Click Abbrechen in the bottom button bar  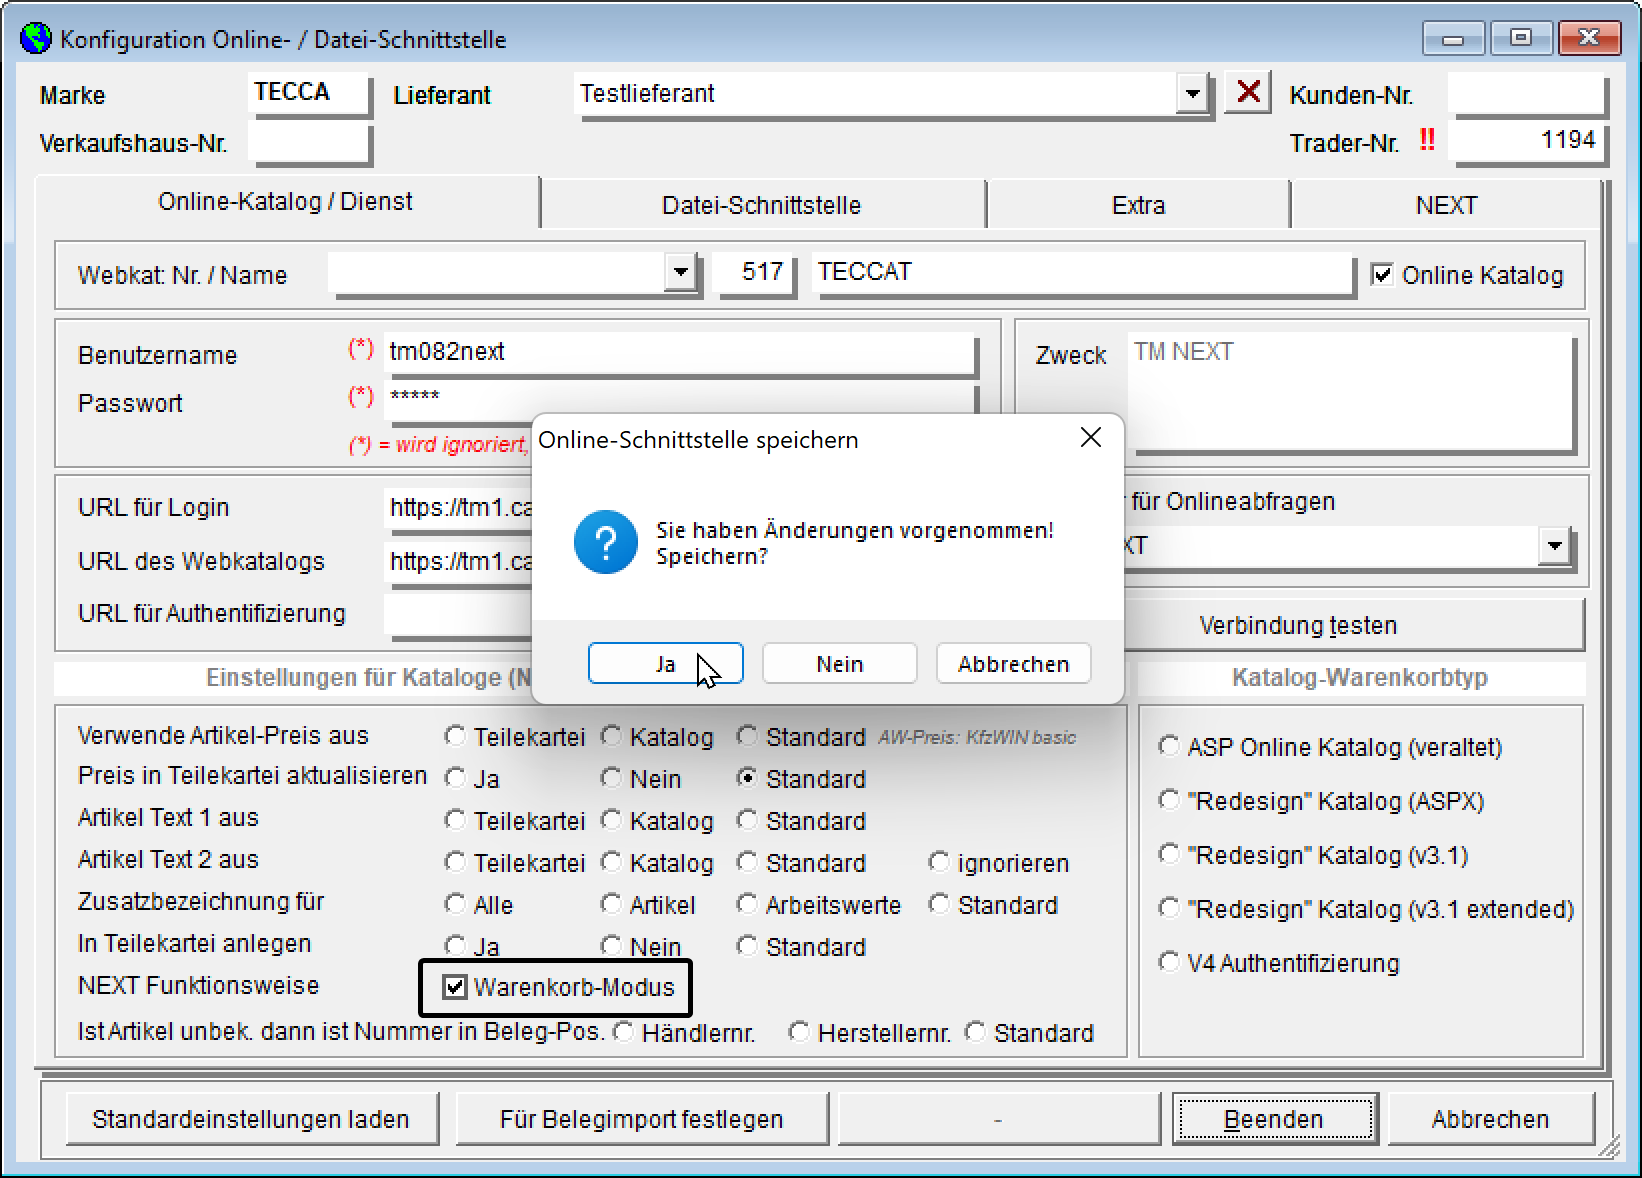coord(1490,1119)
